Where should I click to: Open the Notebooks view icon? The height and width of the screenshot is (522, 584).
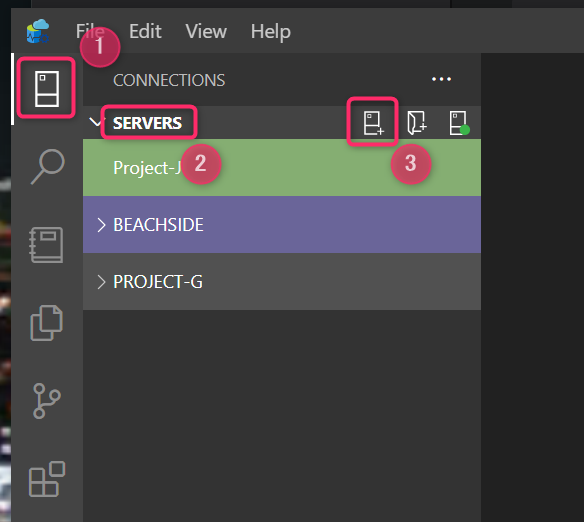pos(47,245)
